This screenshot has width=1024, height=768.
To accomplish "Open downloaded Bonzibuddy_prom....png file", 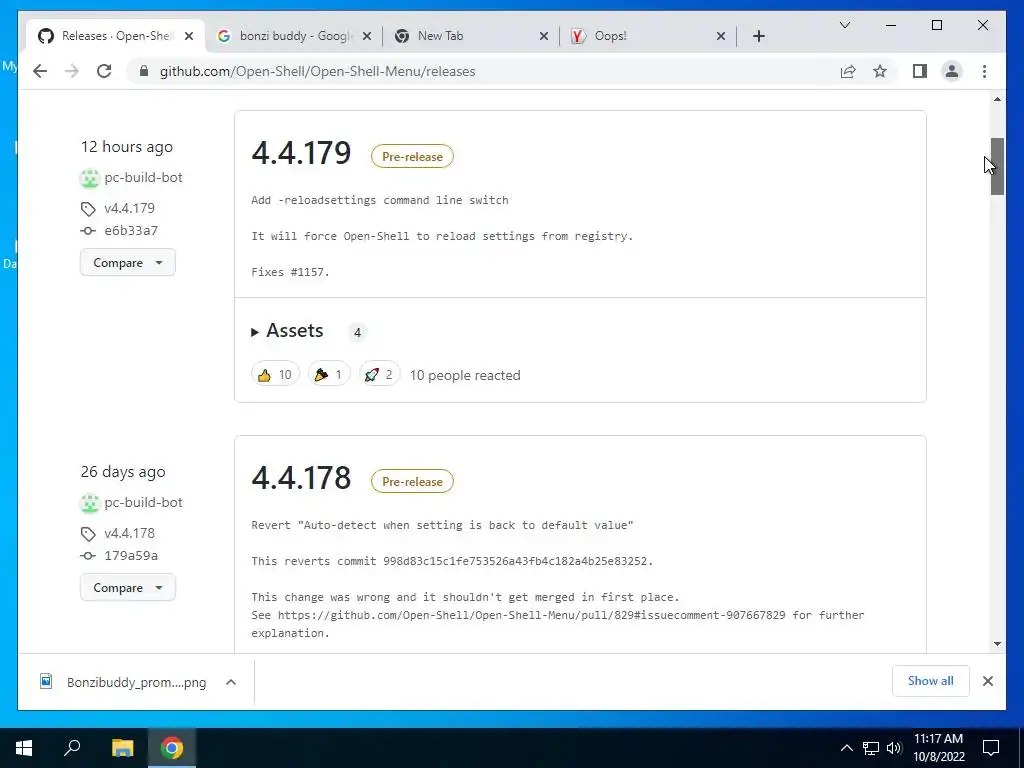I will [x=124, y=682].
